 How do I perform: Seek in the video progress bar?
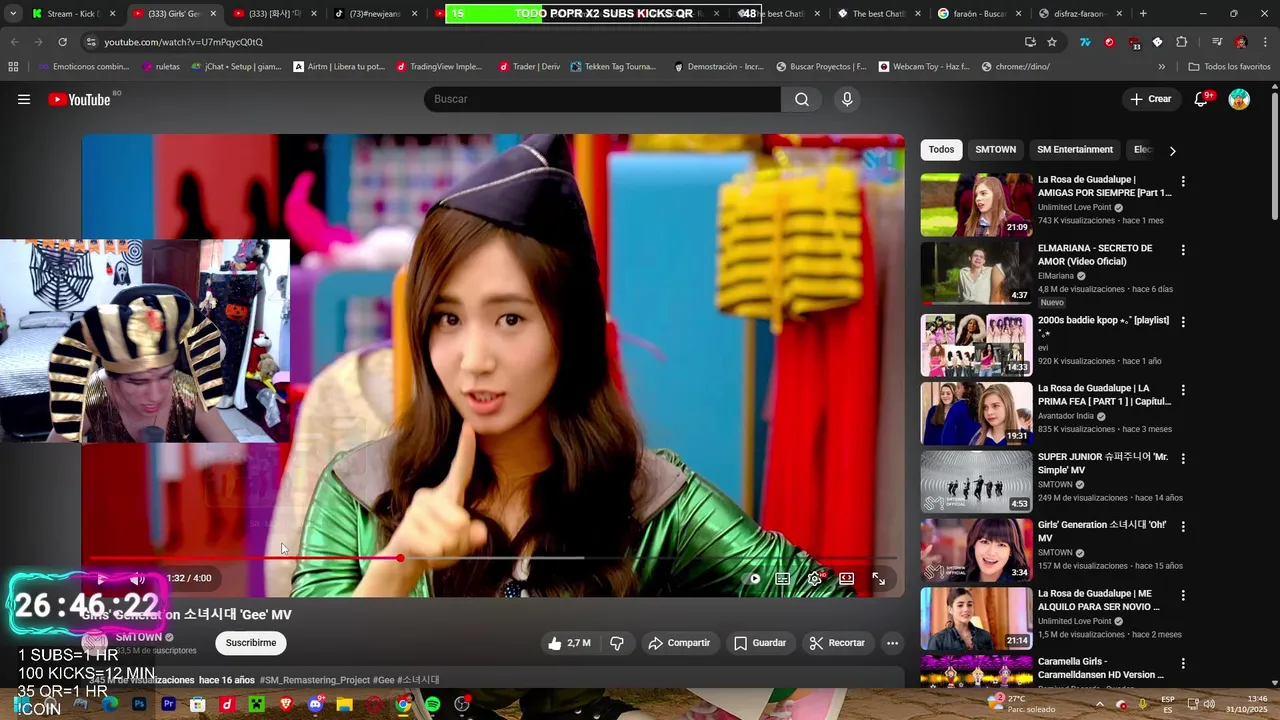(492, 558)
